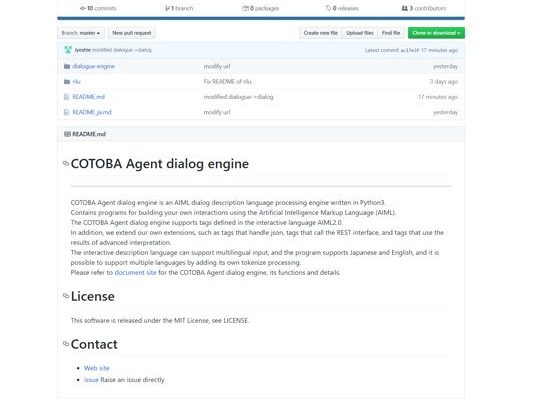Click the README.md book icon in header
The width and height of the screenshot is (536, 400).
pyautogui.click(x=67, y=134)
